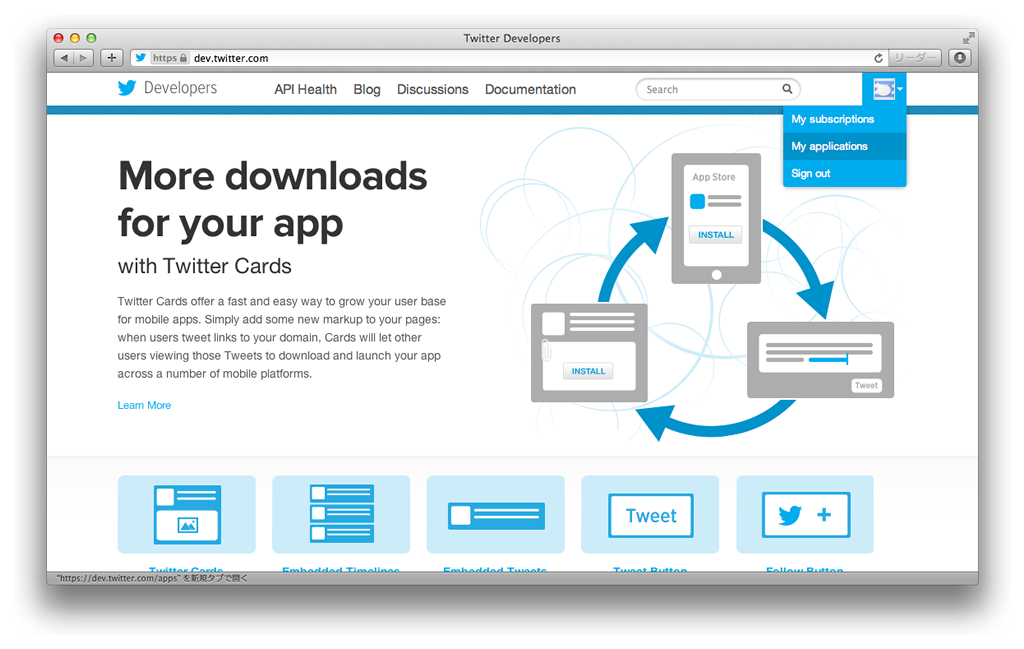1024x649 pixels.
Task: Select My subscriptions from the menu
Action: tap(844, 119)
